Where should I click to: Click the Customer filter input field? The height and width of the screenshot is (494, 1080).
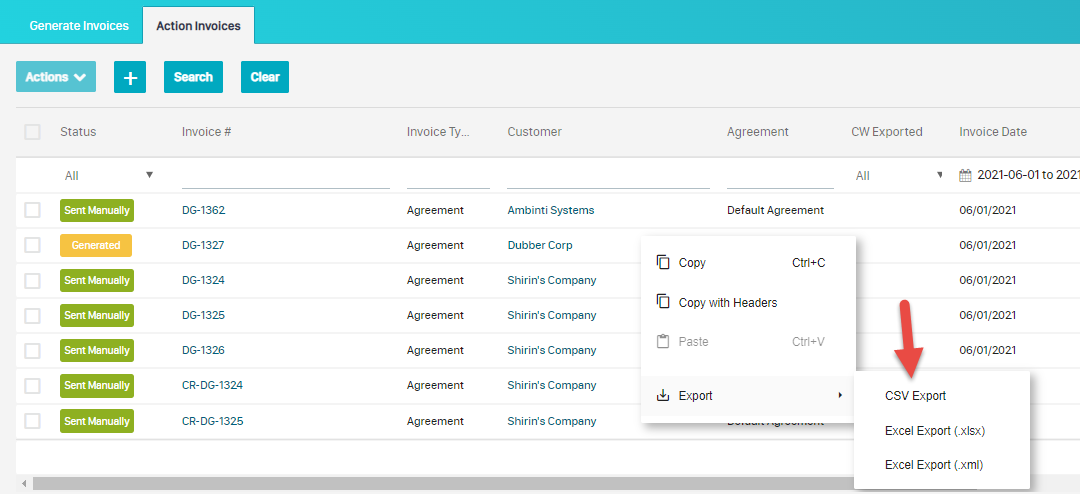[608, 176]
